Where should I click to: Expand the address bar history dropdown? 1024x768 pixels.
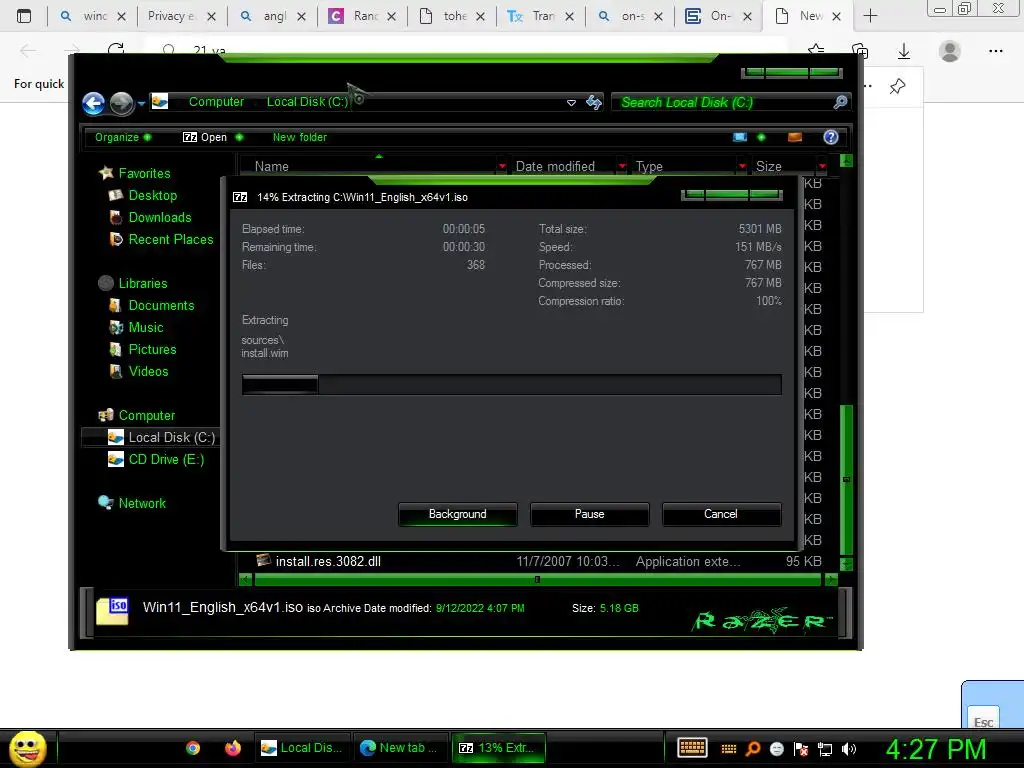pyautogui.click(x=571, y=103)
